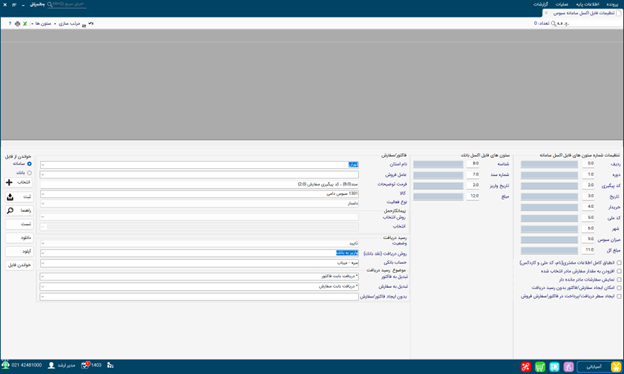Image resolution: width=624 pixels, height=374 pixels.
Task: Select the بانک radio button
Action: (29, 173)
